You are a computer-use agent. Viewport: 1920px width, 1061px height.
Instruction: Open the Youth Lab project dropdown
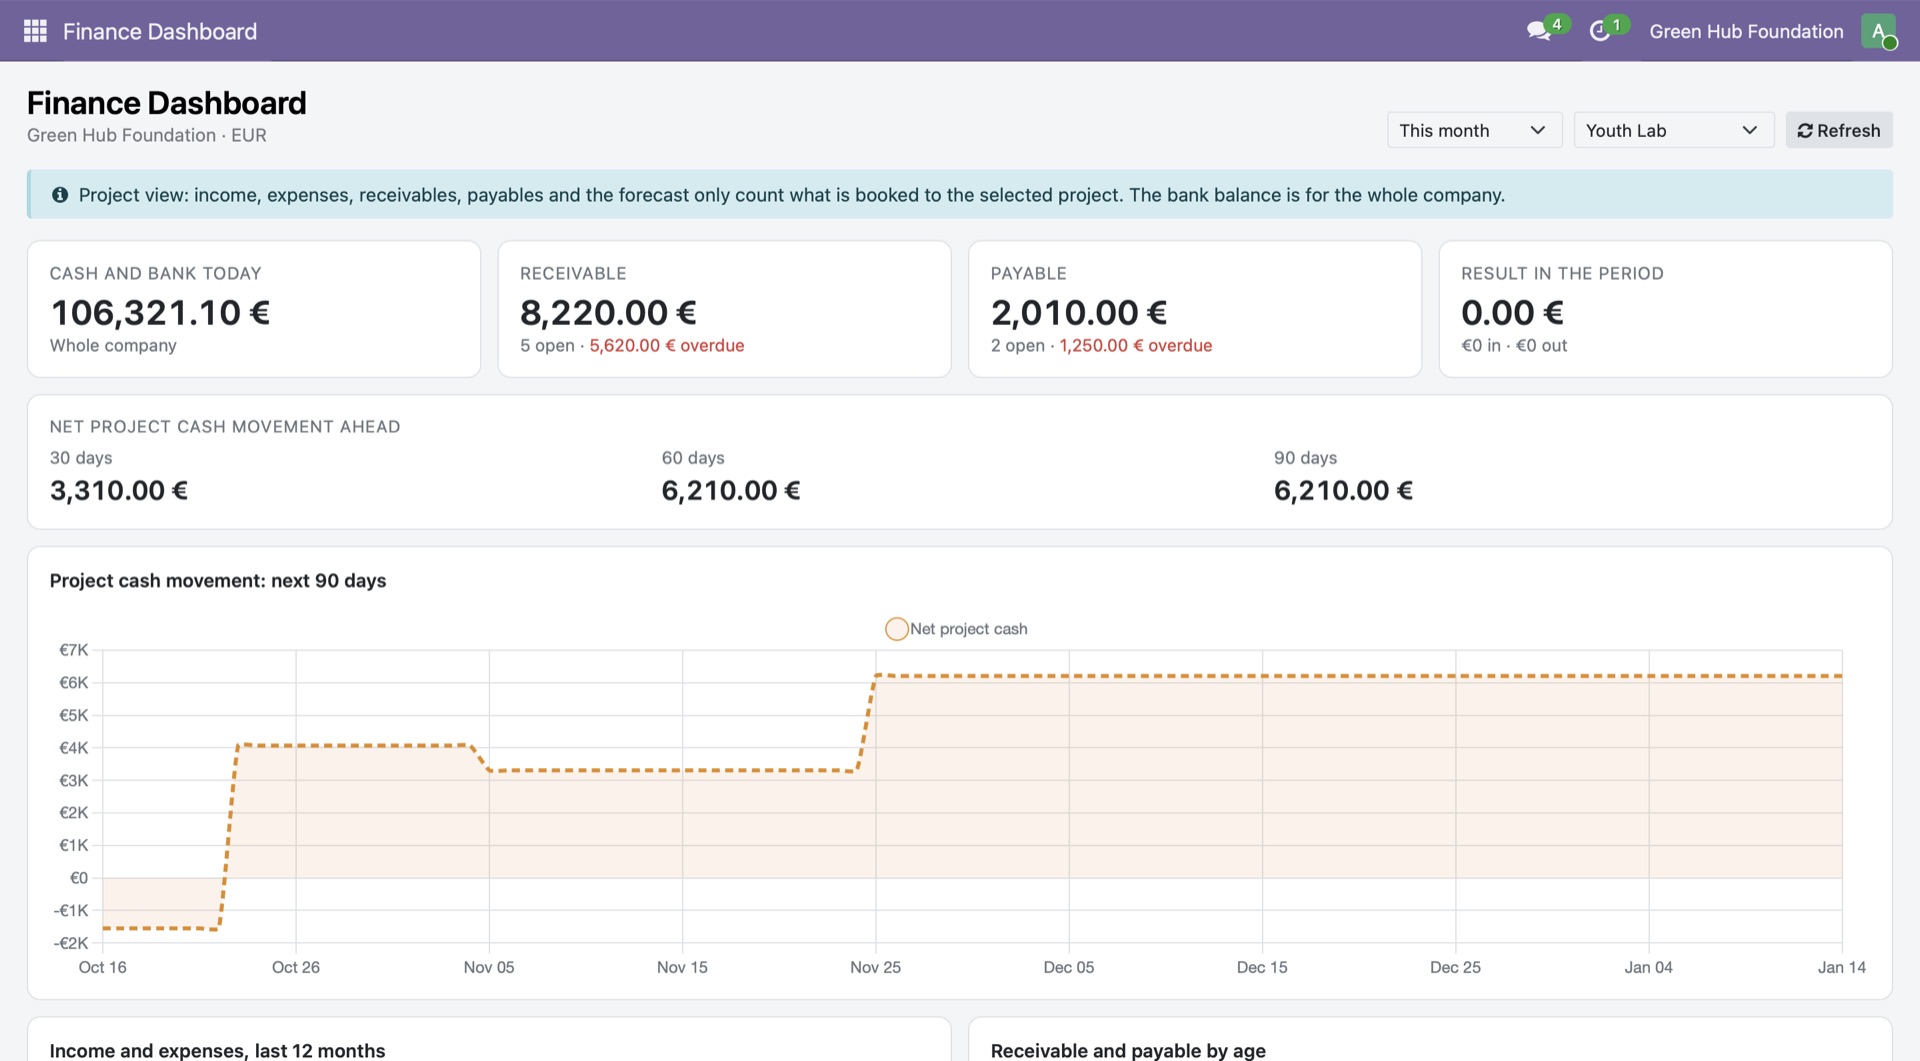[x=1673, y=130]
